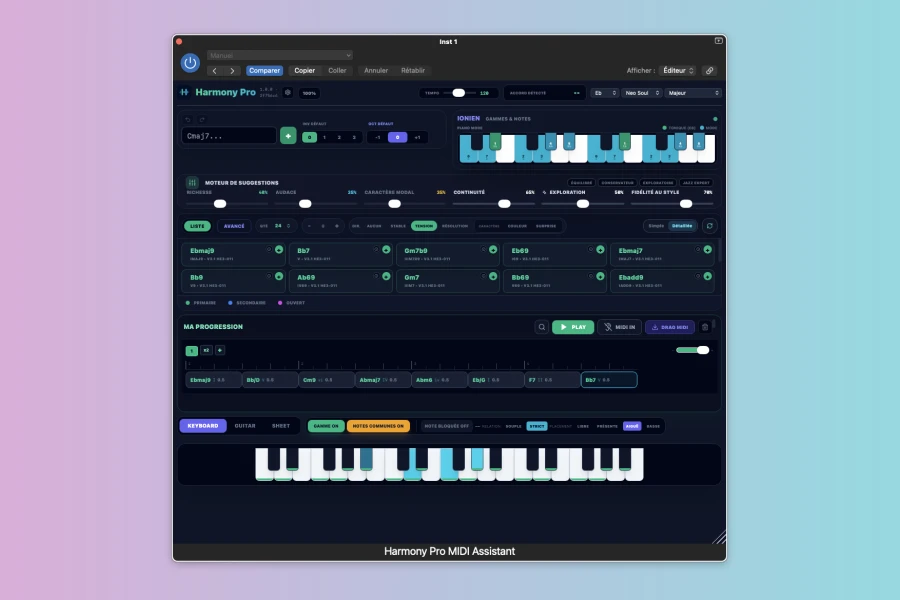This screenshot has height=600, width=900.
Task: Go to previous preset with left chevron
Action: (x=215, y=71)
